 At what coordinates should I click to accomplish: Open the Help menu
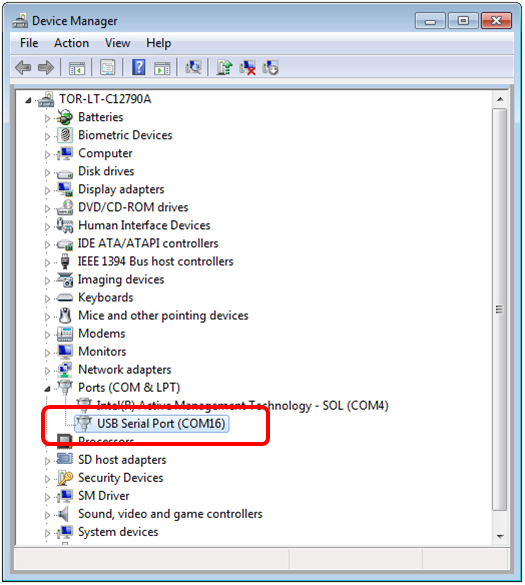pos(159,43)
